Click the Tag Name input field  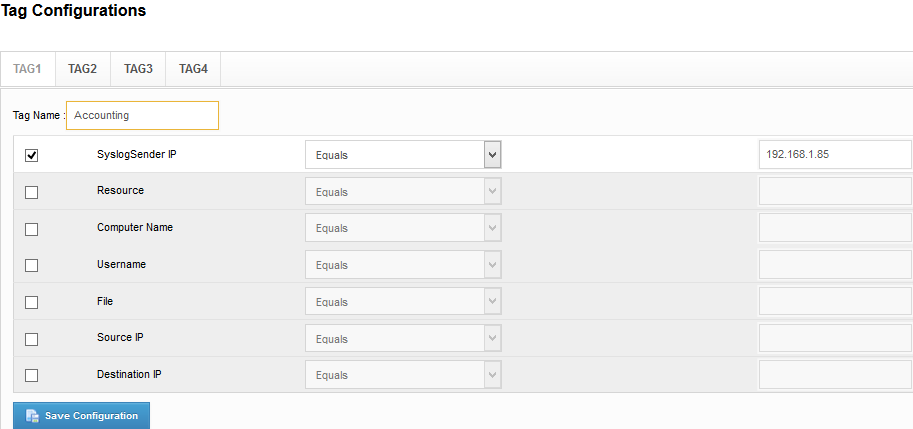click(142, 115)
